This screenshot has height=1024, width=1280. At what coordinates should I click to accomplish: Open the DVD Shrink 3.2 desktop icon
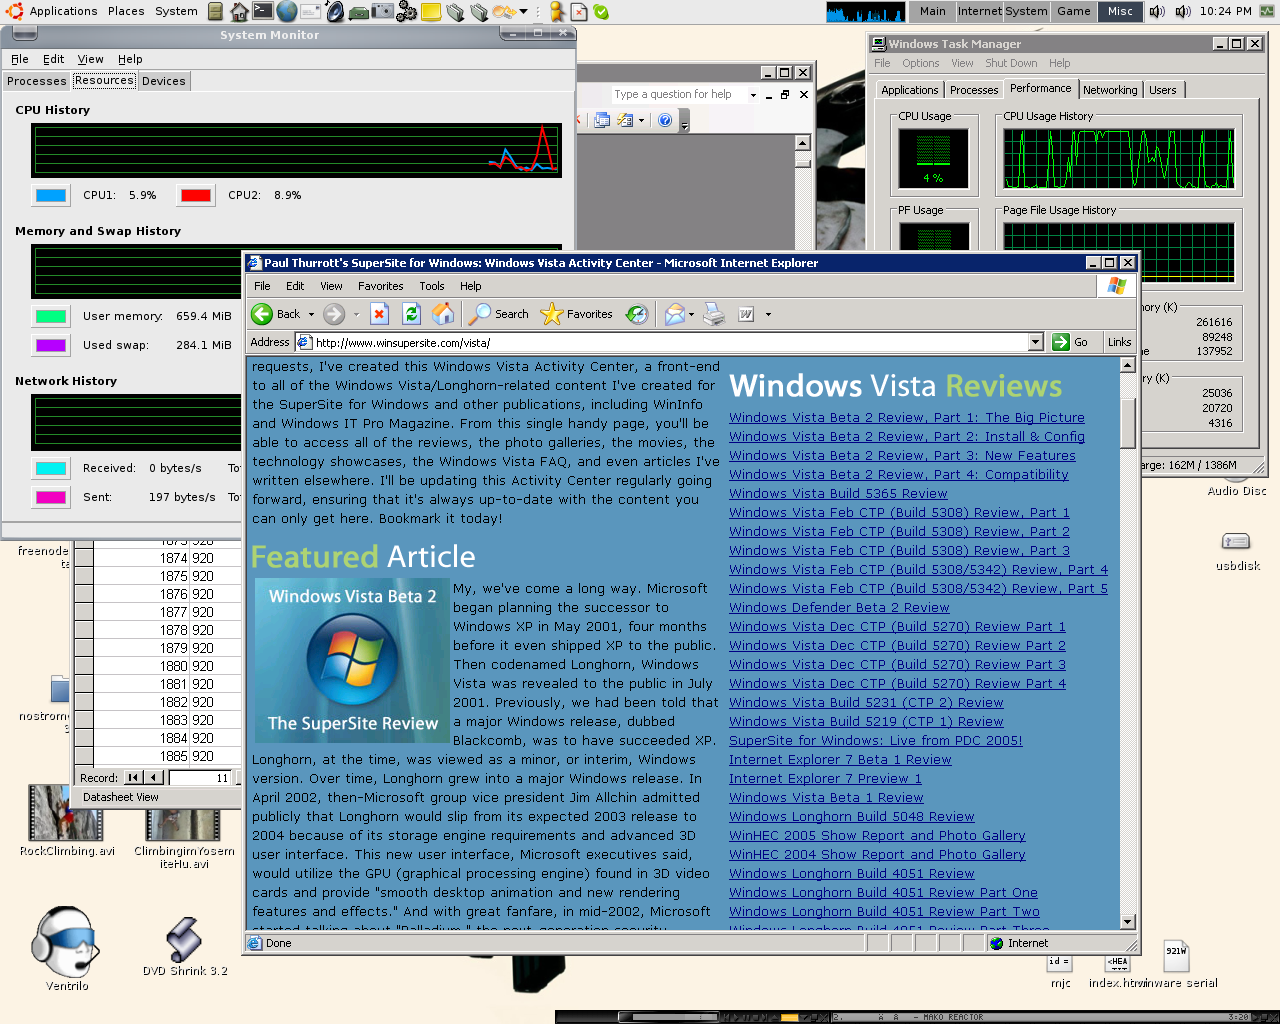coord(185,946)
